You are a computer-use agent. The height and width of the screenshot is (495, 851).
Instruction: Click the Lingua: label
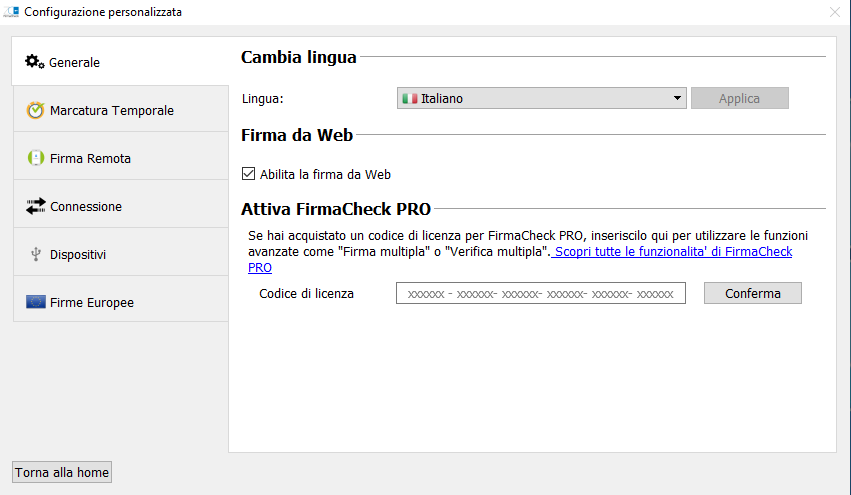[x=263, y=99]
